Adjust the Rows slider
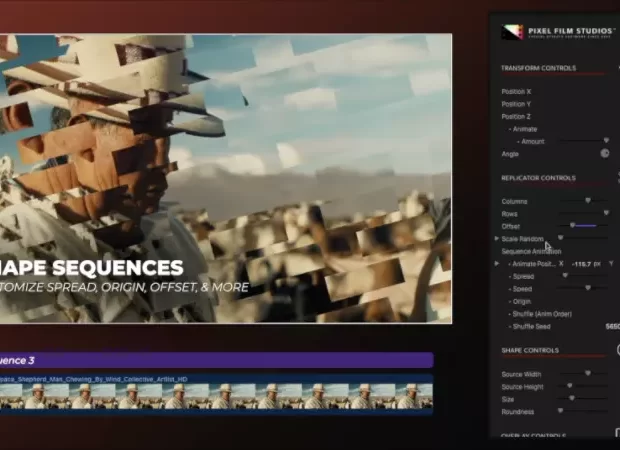 coord(606,213)
